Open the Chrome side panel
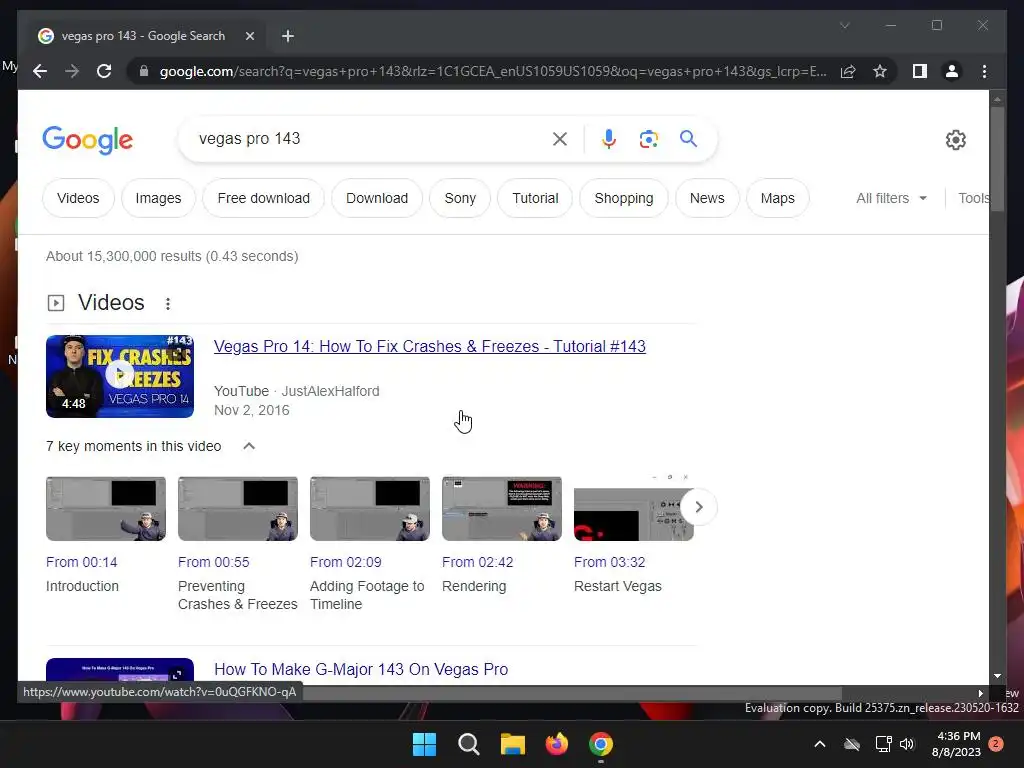 pyautogui.click(x=920, y=71)
